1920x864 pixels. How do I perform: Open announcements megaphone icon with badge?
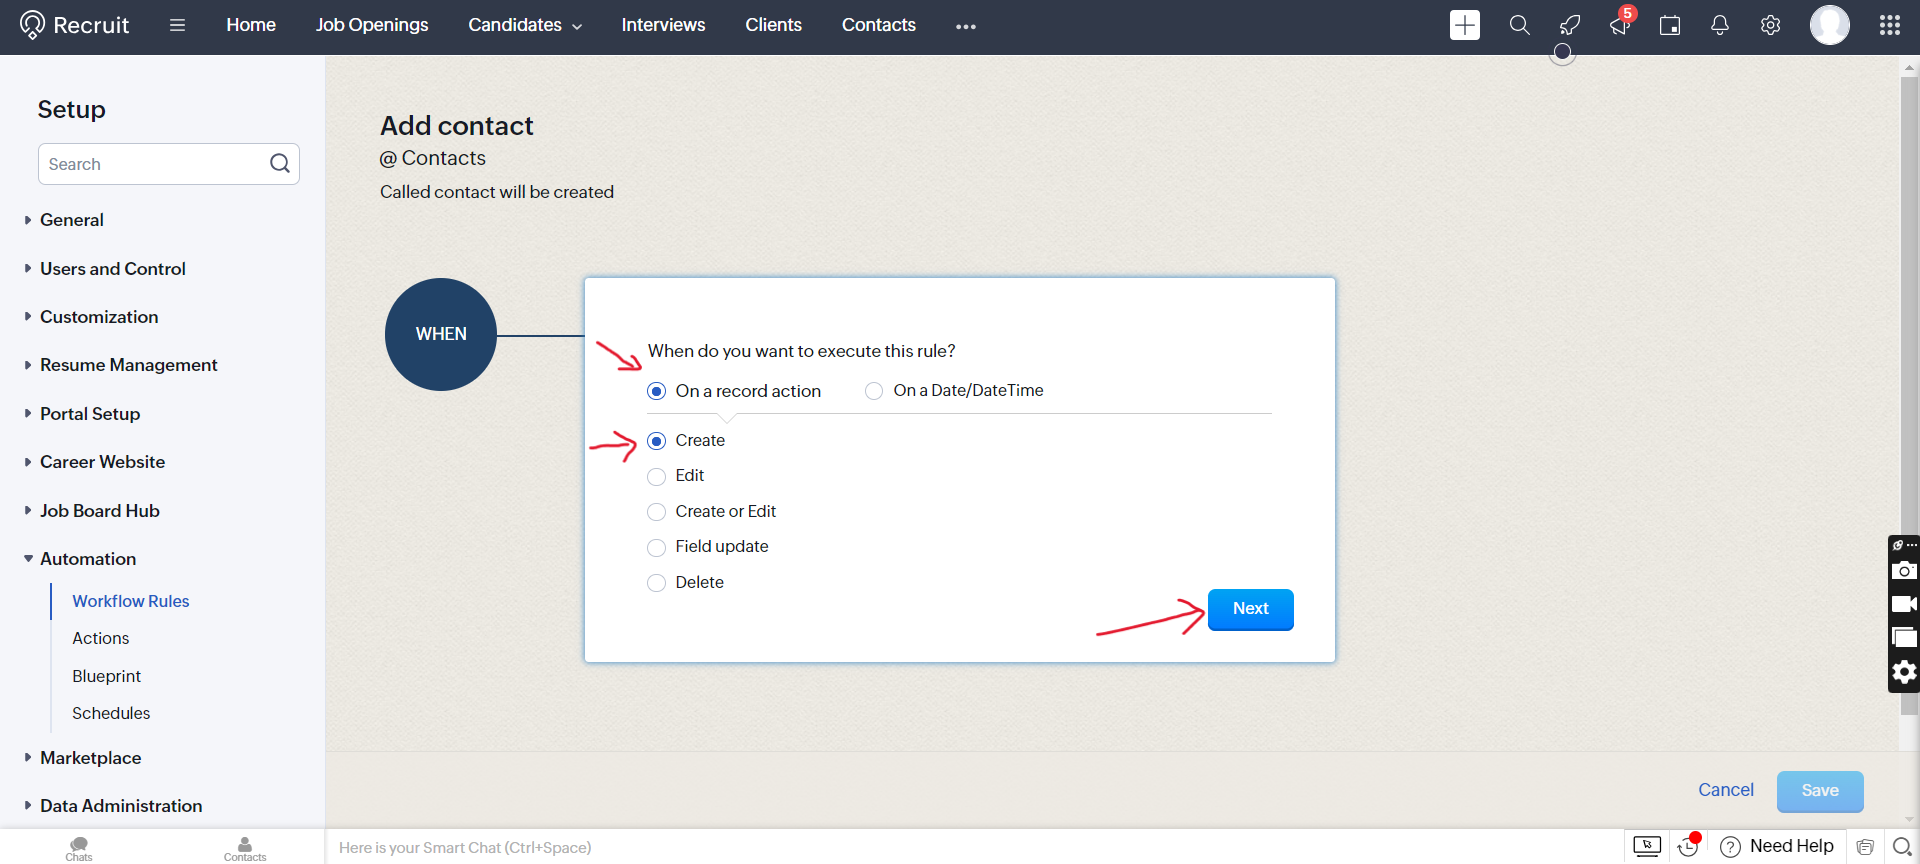[1620, 24]
